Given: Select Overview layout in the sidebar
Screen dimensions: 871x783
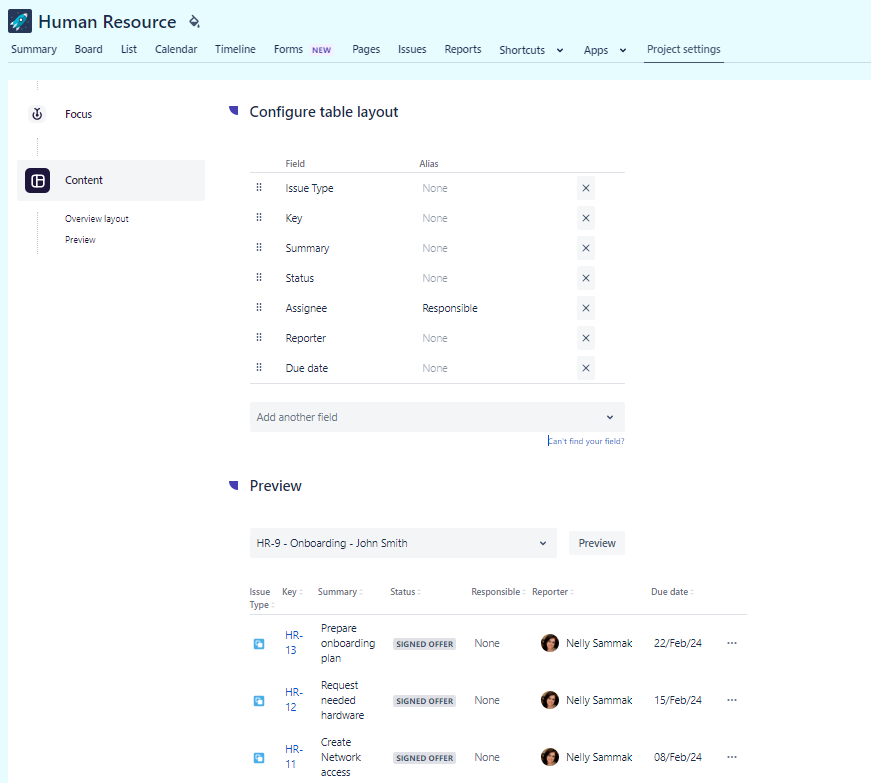Looking at the screenshot, I should pyautogui.click(x=97, y=219).
